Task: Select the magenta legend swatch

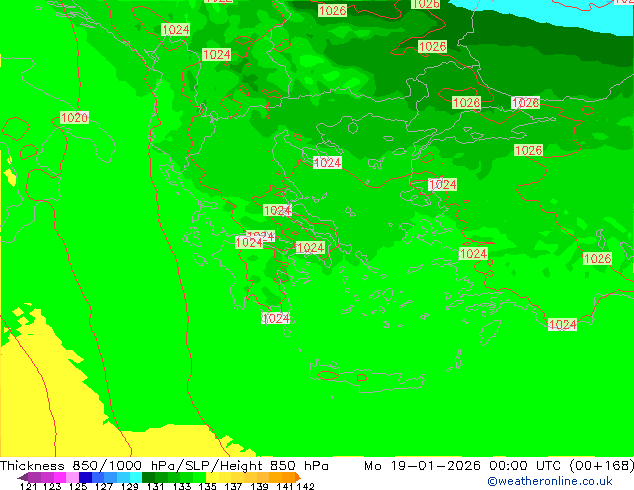Action: [59, 477]
